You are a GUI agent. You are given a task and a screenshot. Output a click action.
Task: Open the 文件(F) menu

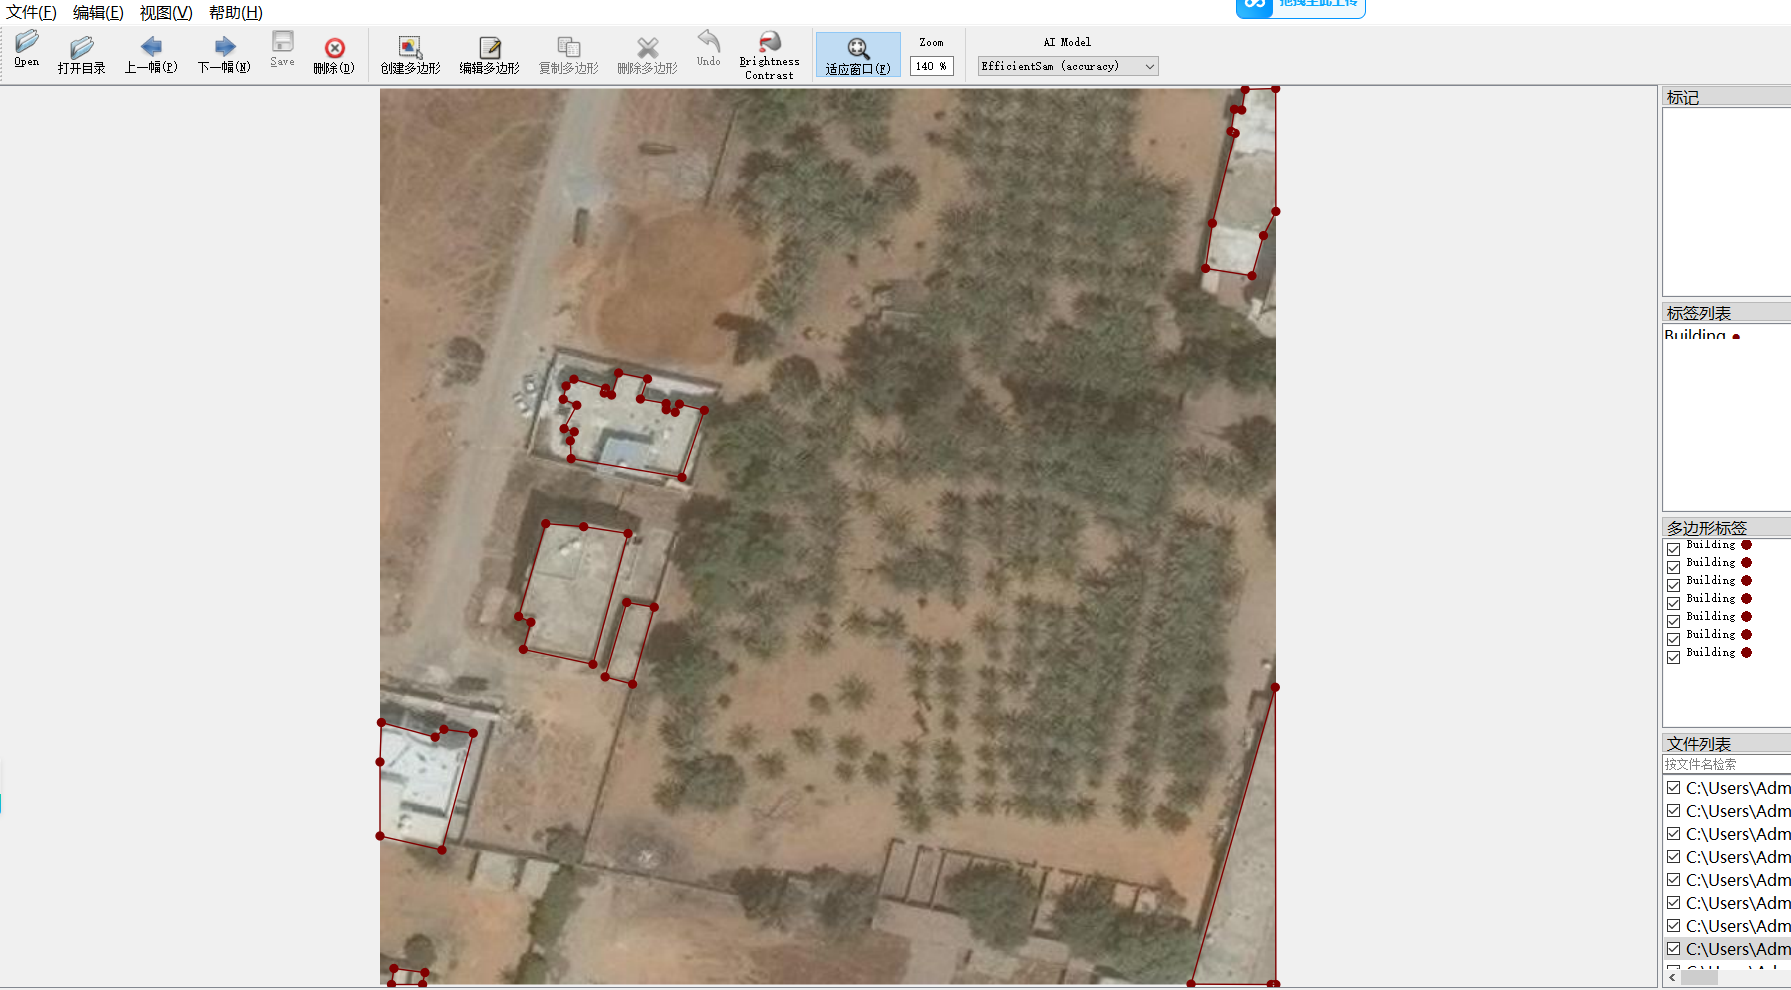click(31, 12)
